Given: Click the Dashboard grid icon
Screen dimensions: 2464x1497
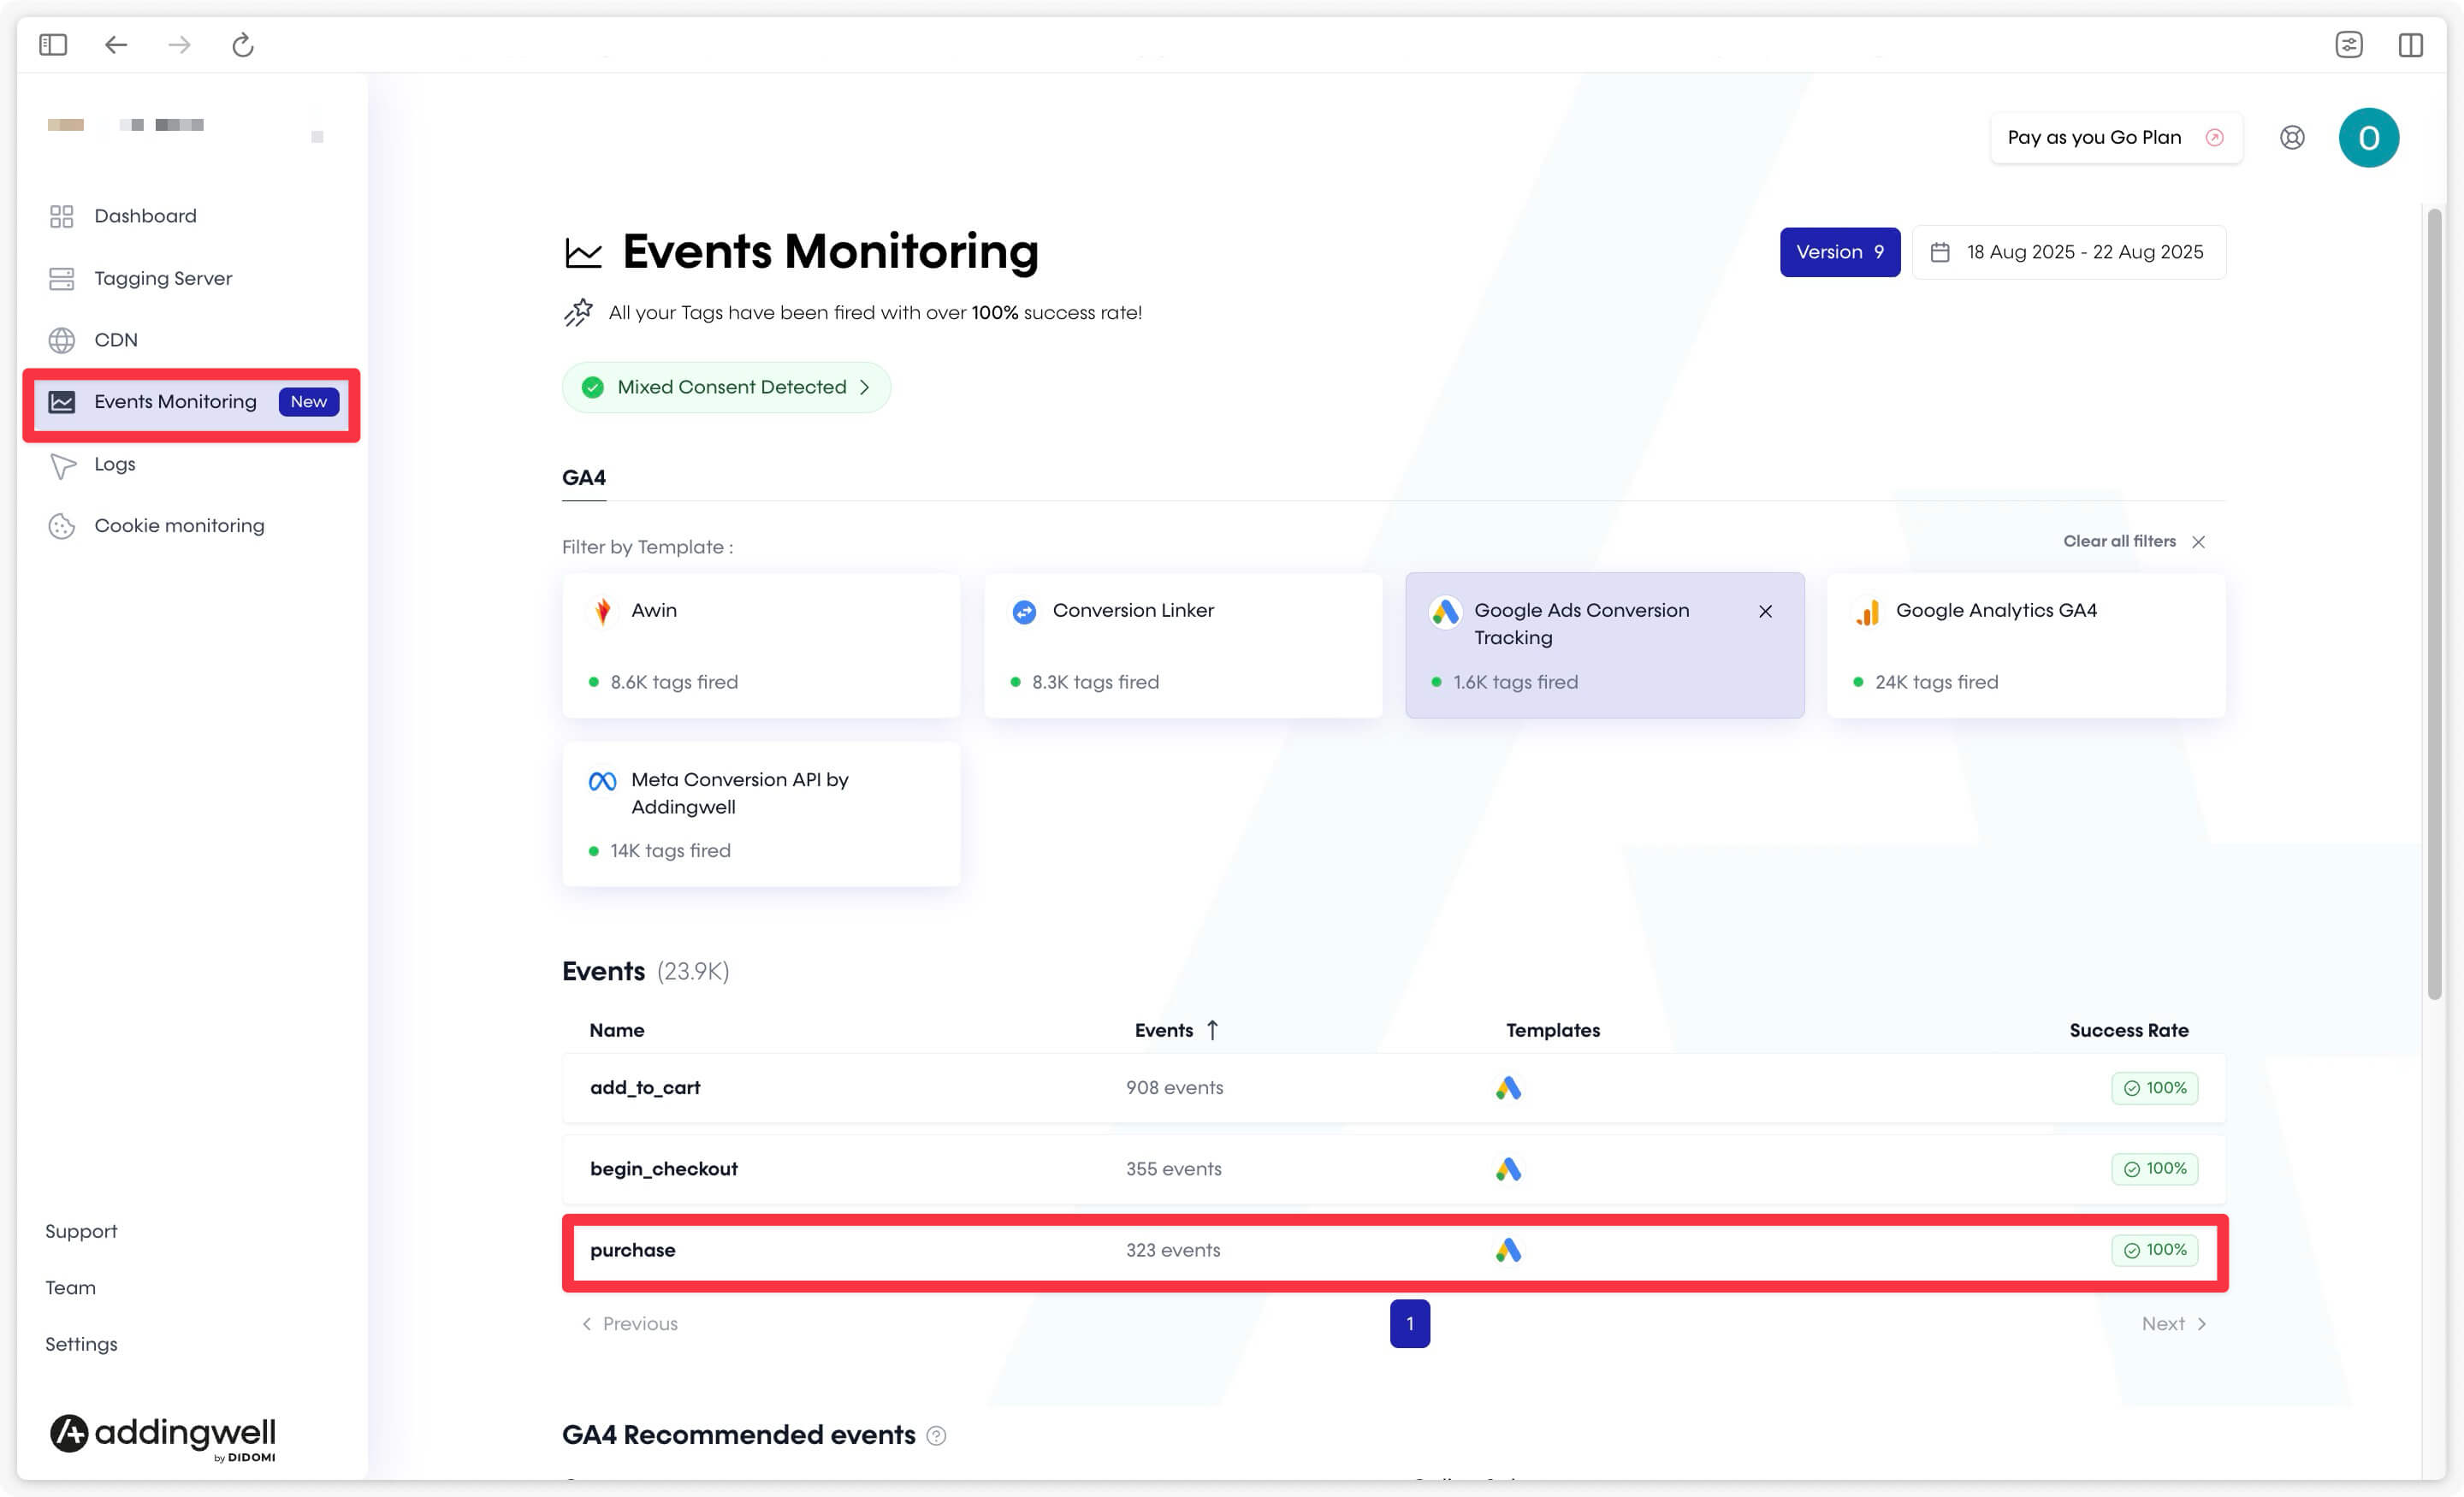Looking at the screenshot, I should point(62,216).
